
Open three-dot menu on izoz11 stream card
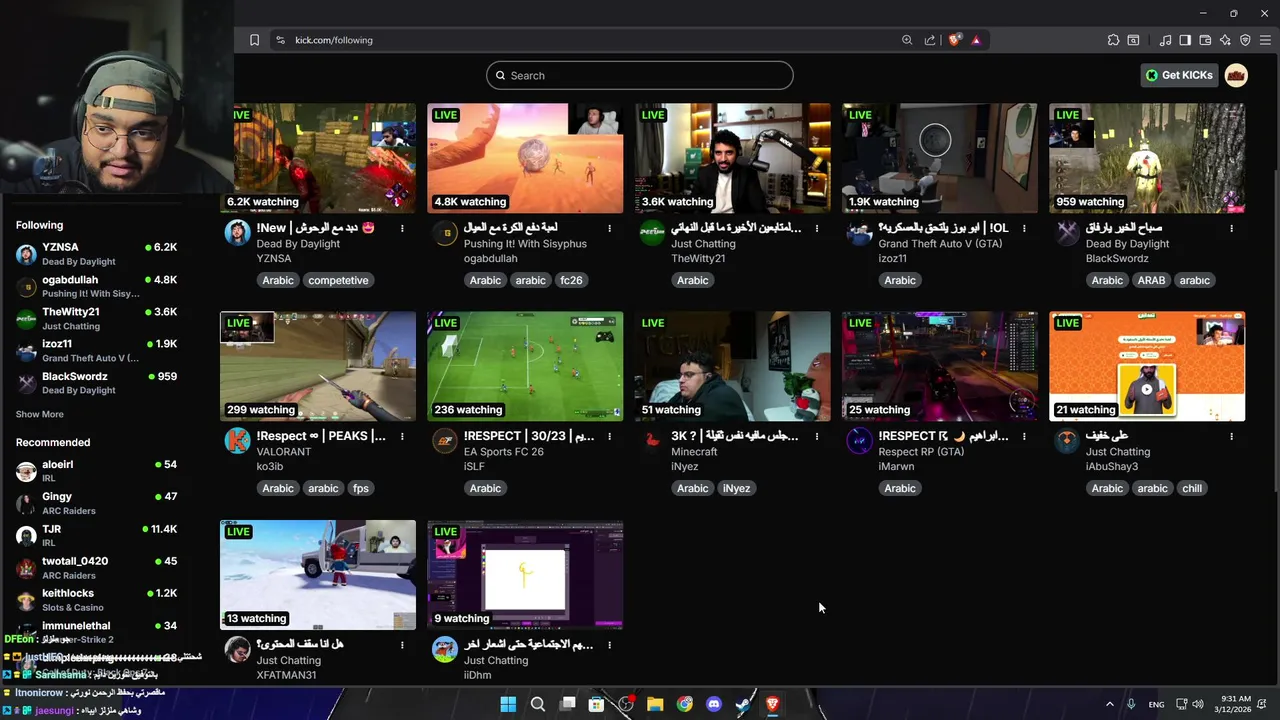(x=1024, y=228)
